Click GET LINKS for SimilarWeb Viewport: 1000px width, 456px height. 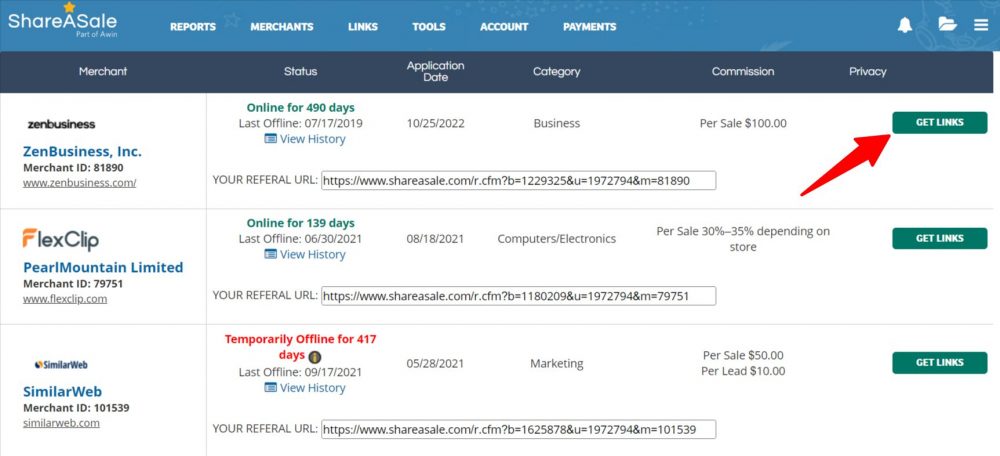point(939,362)
